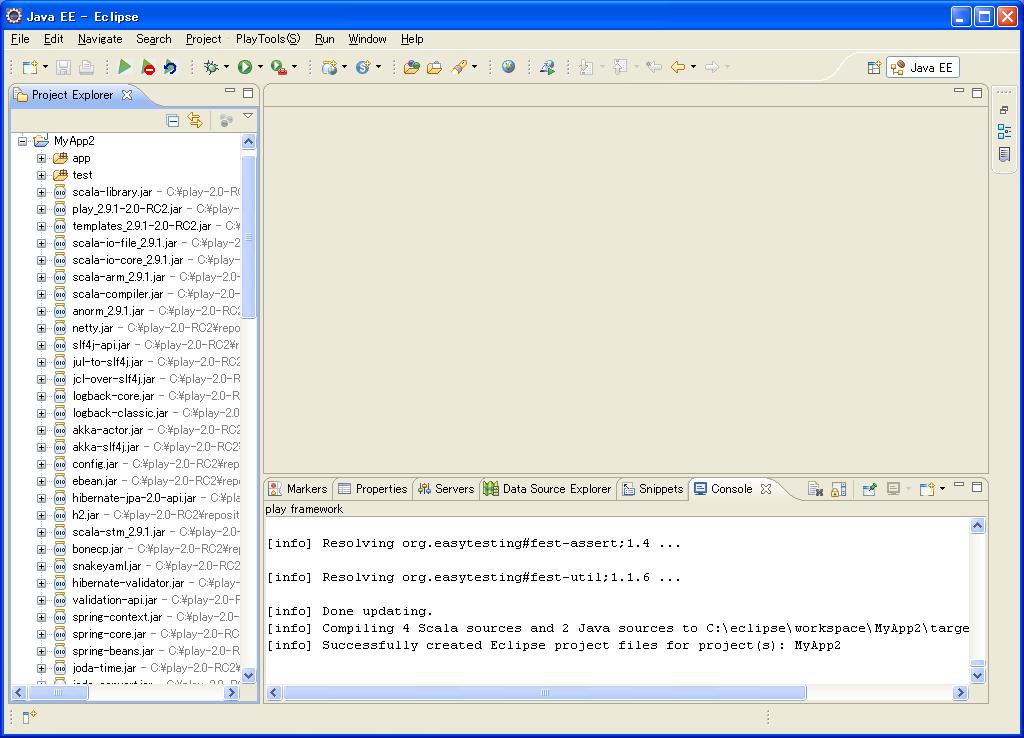Open the File menu

[x=20, y=39]
